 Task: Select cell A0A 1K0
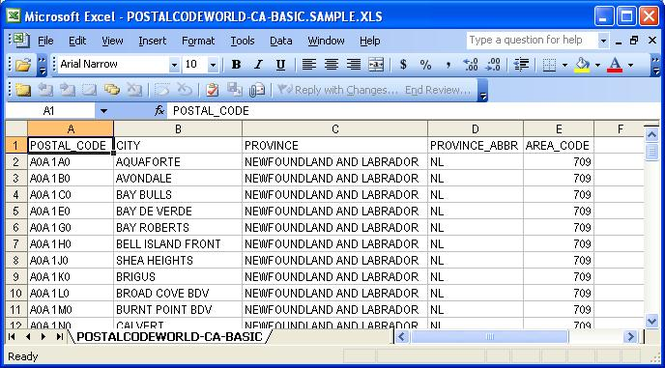coord(70,277)
